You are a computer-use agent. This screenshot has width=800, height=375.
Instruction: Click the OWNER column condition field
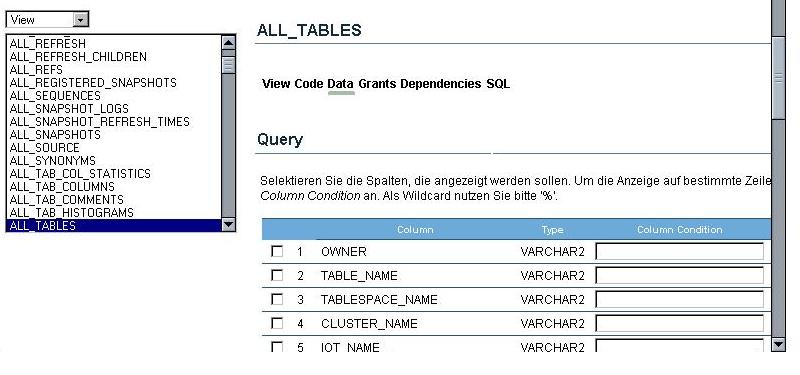point(680,252)
